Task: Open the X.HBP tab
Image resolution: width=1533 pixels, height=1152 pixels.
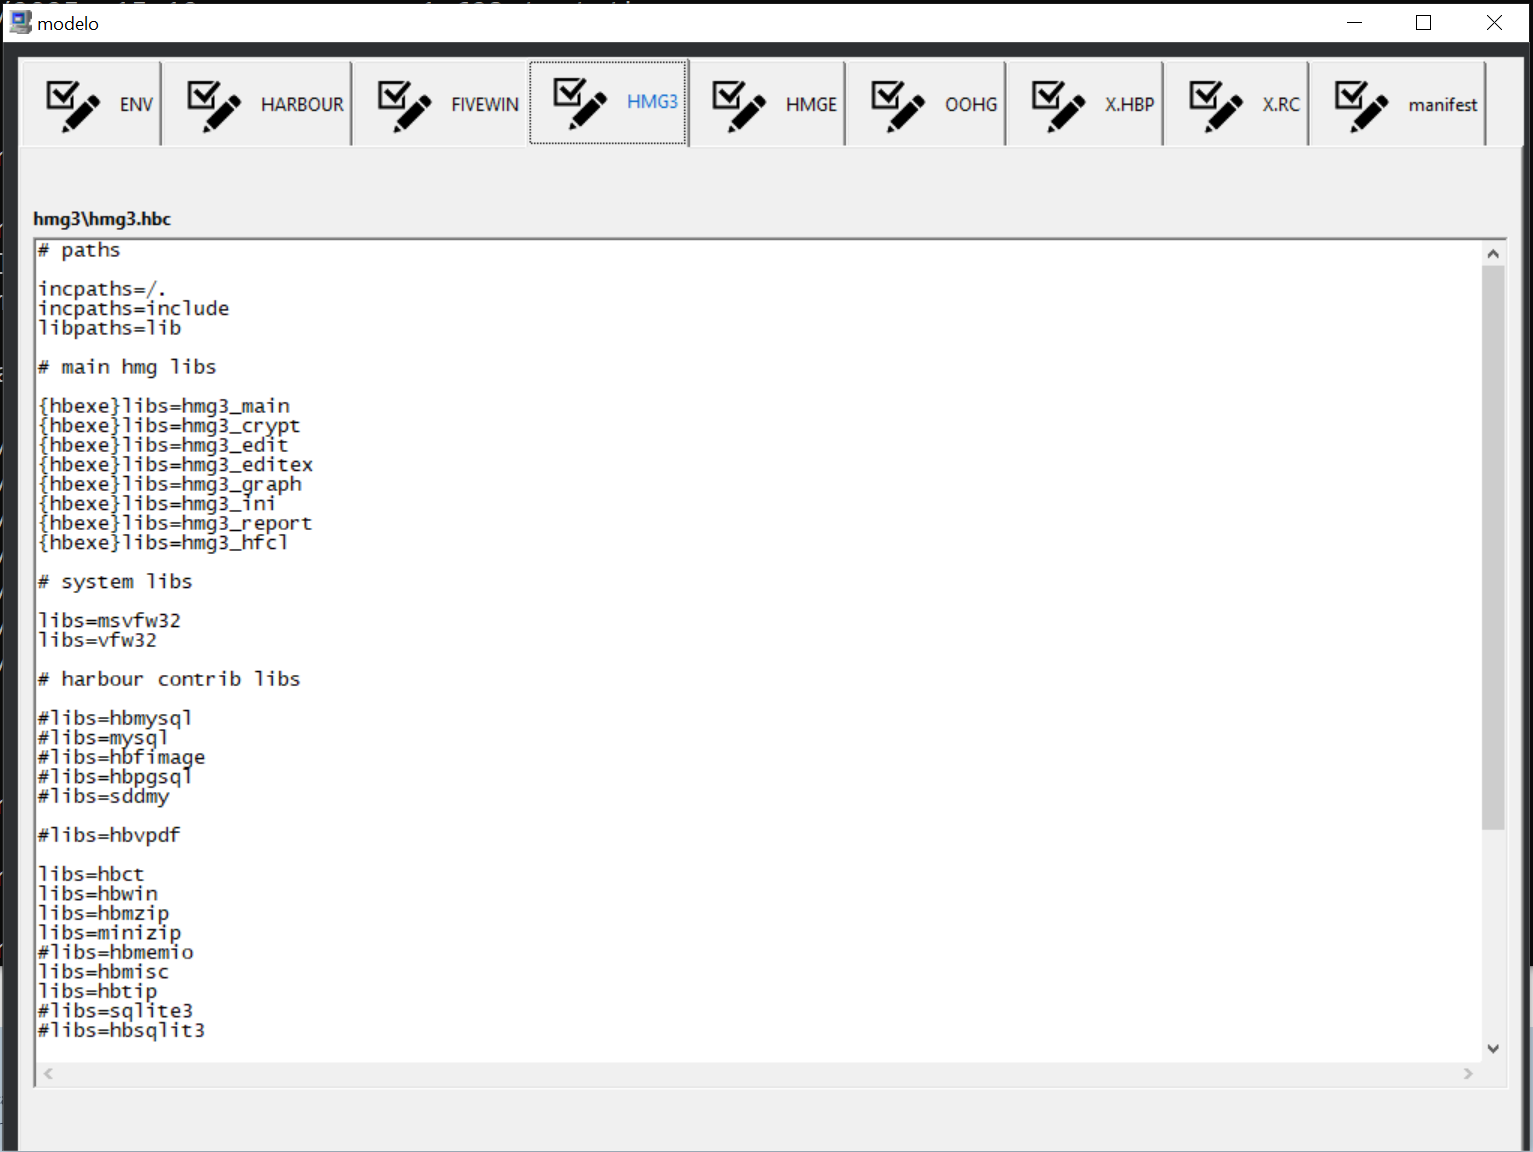Action: point(1085,104)
